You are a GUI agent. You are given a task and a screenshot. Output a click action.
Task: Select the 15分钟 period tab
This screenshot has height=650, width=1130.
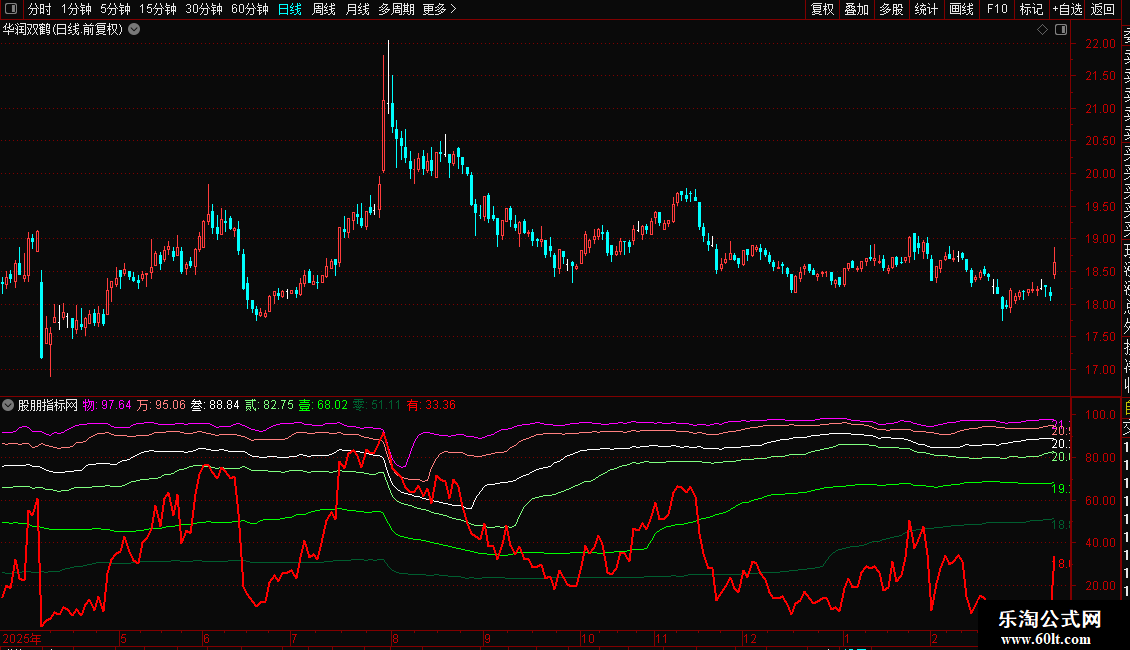(158, 9)
